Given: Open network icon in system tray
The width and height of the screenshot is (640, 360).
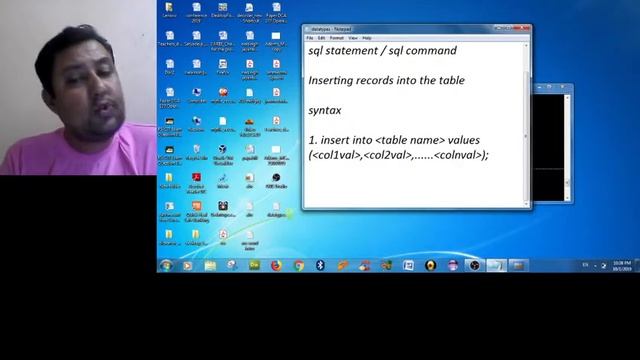Looking at the screenshot, I should [x=604, y=266].
